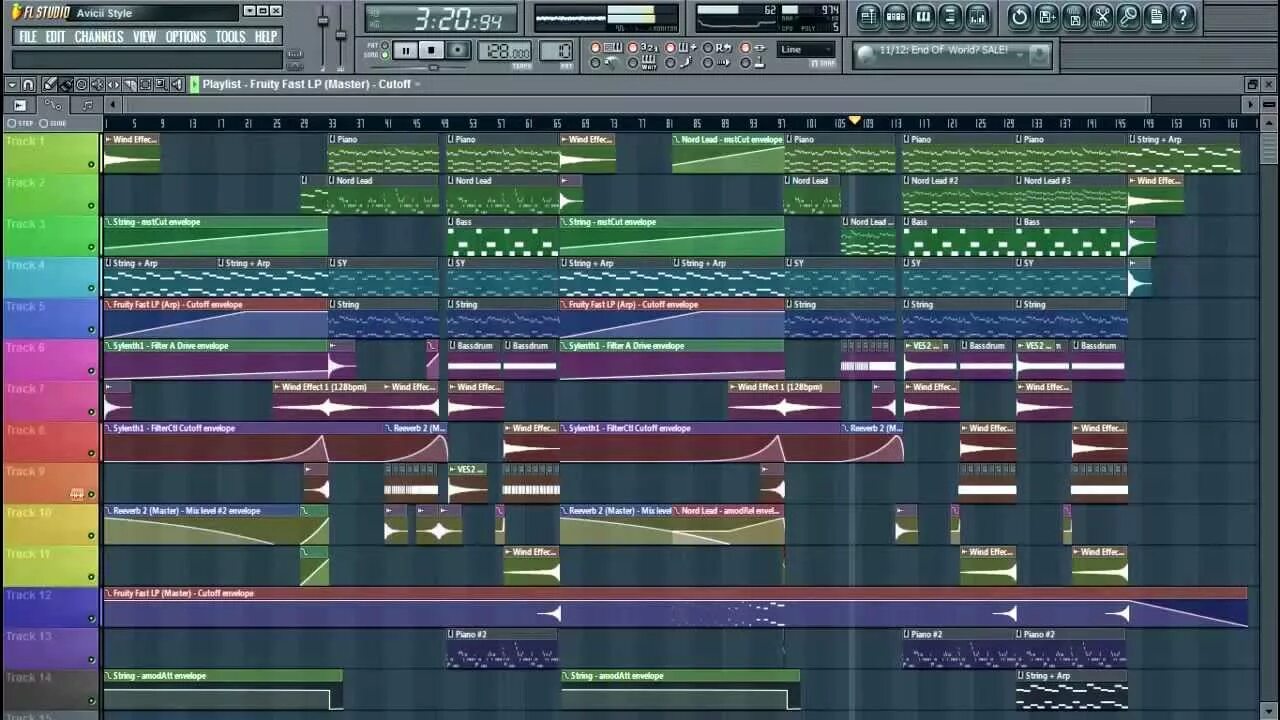Toggle the wait for input recording switch

(x=633, y=63)
